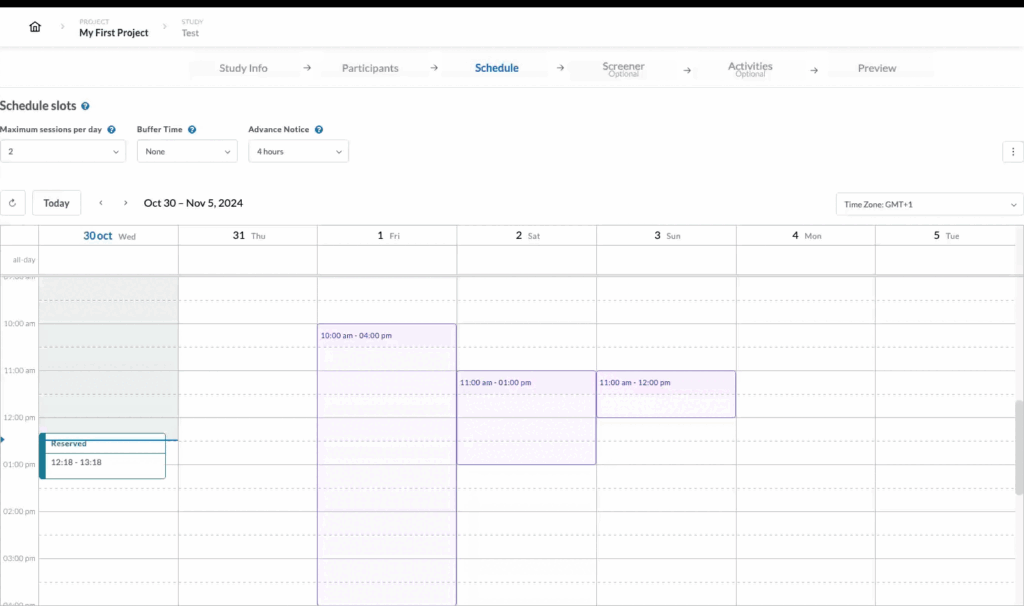The image size is (1024, 606).
Task: Open the three-dot options menu
Action: [1013, 151]
